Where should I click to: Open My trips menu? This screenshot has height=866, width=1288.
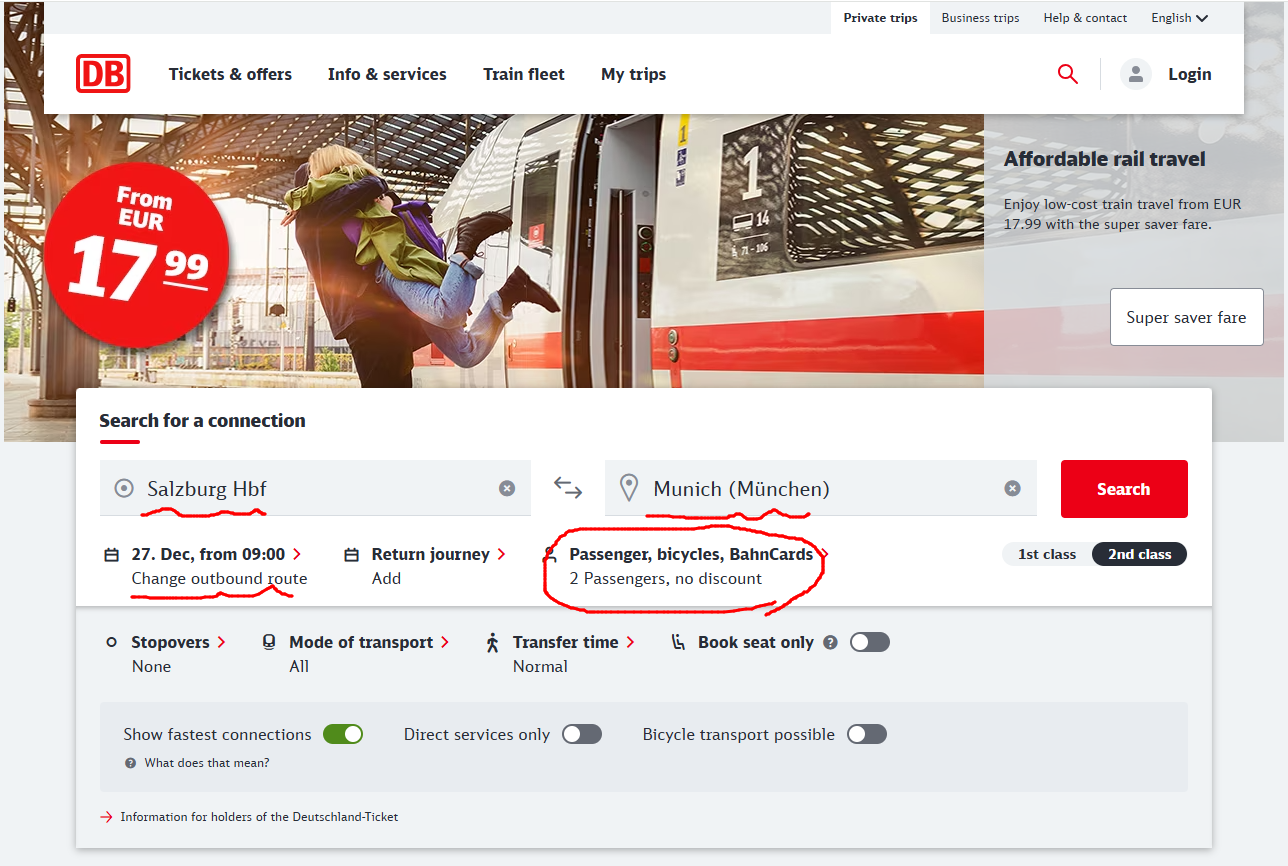633,74
